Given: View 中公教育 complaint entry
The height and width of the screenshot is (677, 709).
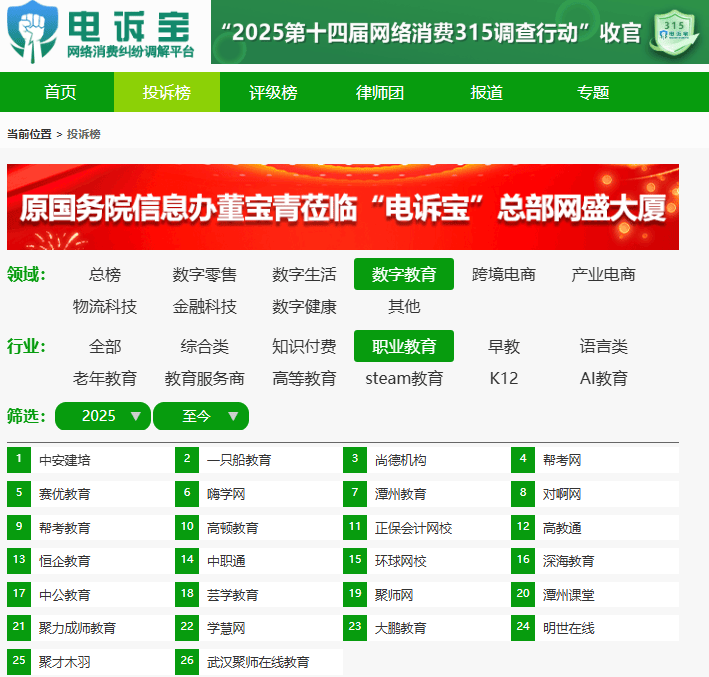Looking at the screenshot, I should point(65,594).
